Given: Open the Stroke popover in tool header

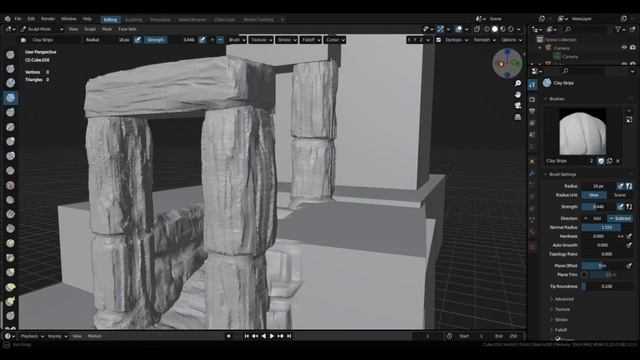Looking at the screenshot, I should pos(287,40).
